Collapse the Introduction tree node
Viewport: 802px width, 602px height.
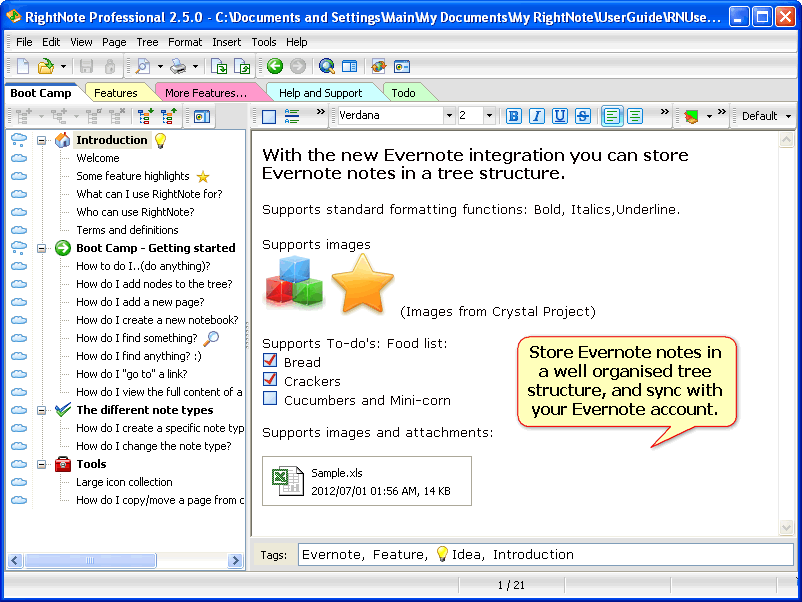pyautogui.click(x=42, y=140)
